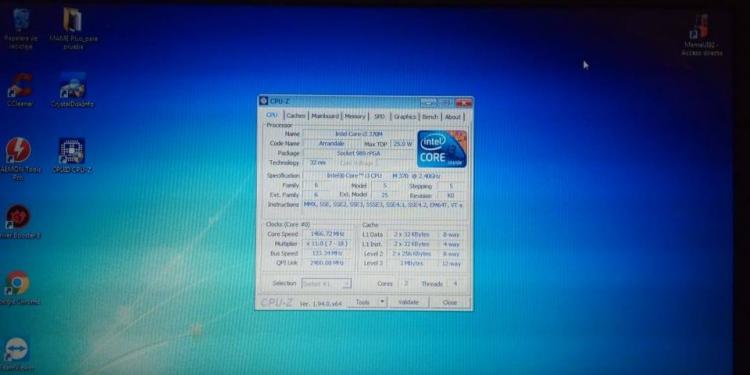Screen dimensions: 750x375
Task: Open the Recycle Bin desktop icon
Action: [x=21, y=29]
